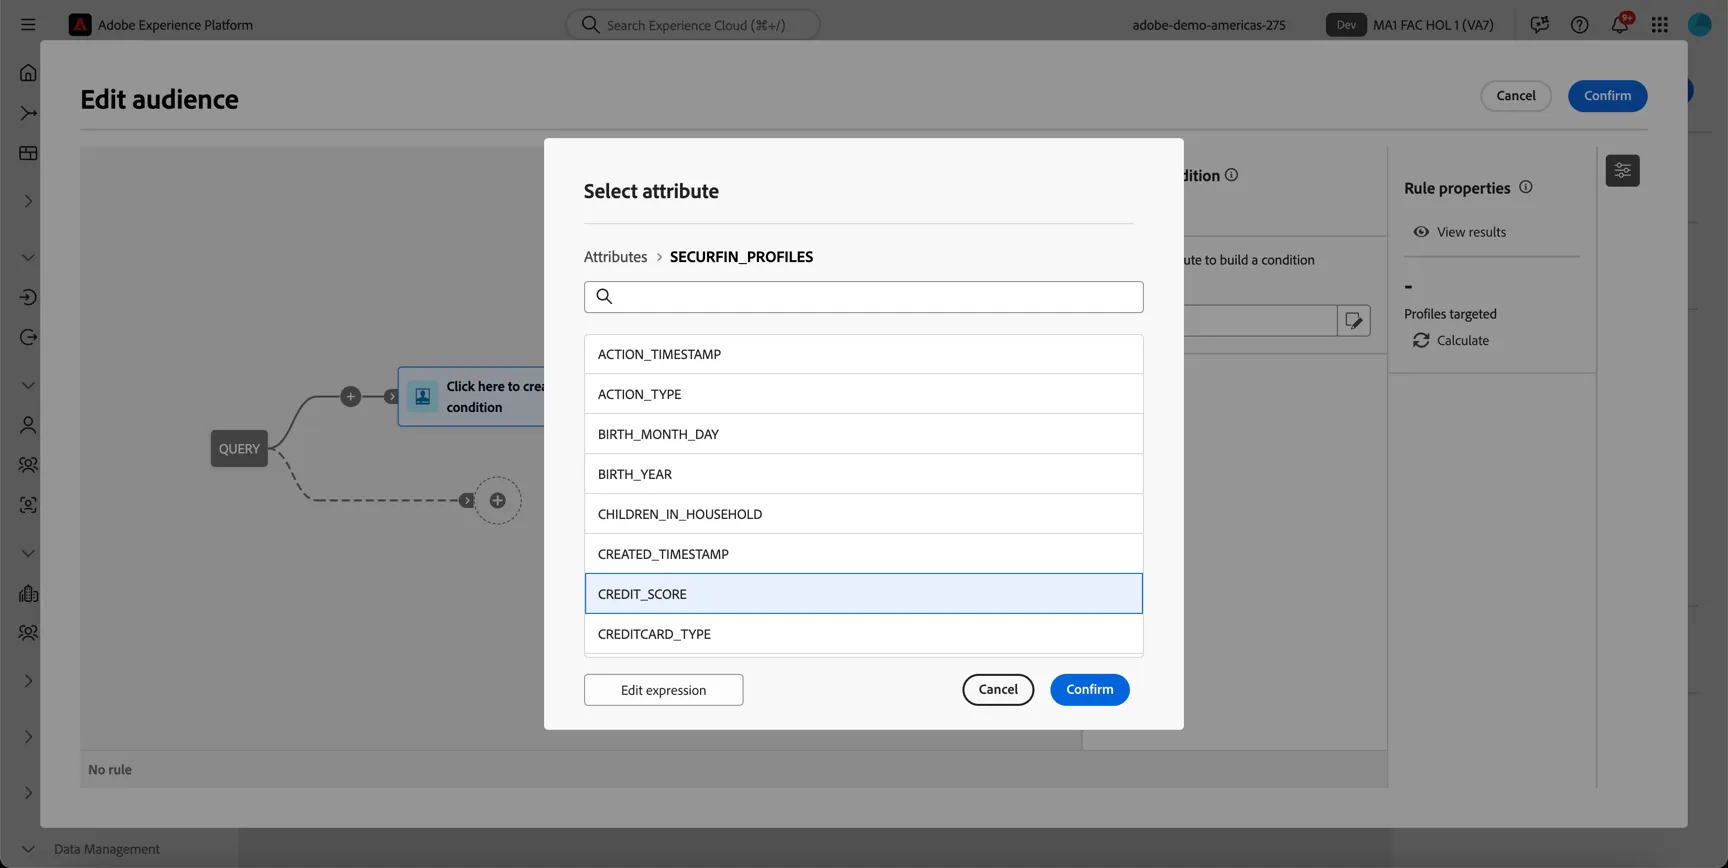Click the "Click here to create condition" box
This screenshot has height=868, width=1728.
[x=472, y=397]
